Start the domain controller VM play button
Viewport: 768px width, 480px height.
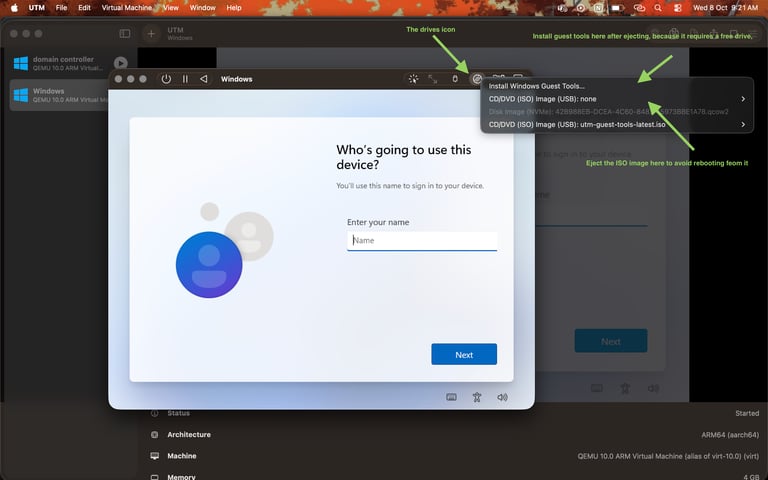point(120,63)
